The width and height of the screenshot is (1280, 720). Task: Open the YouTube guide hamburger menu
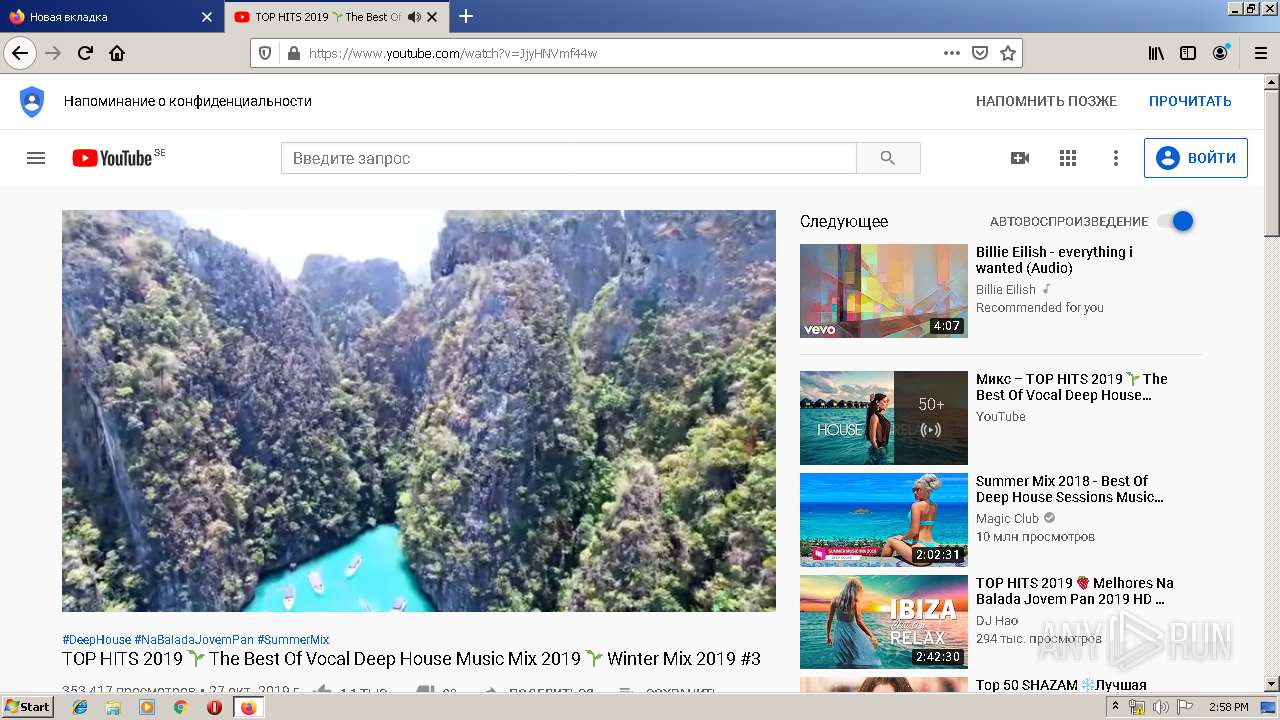[x=36, y=158]
